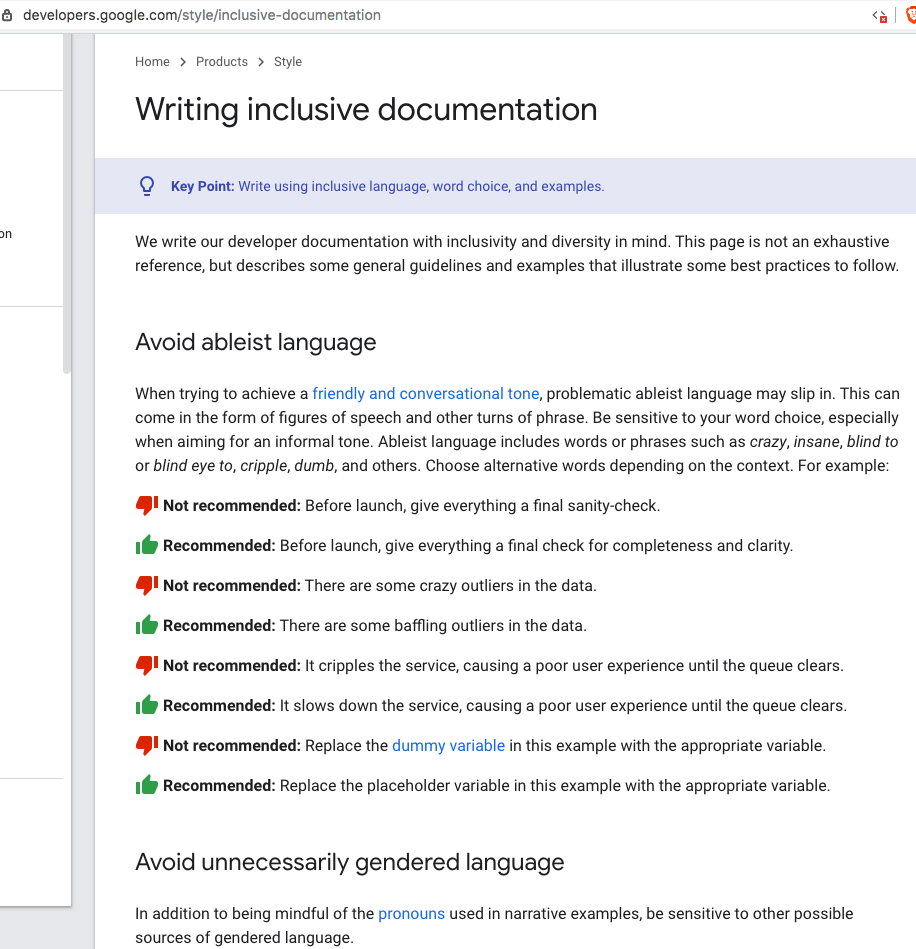Open the dummy variable link
The height and width of the screenshot is (949, 916).
(x=448, y=745)
